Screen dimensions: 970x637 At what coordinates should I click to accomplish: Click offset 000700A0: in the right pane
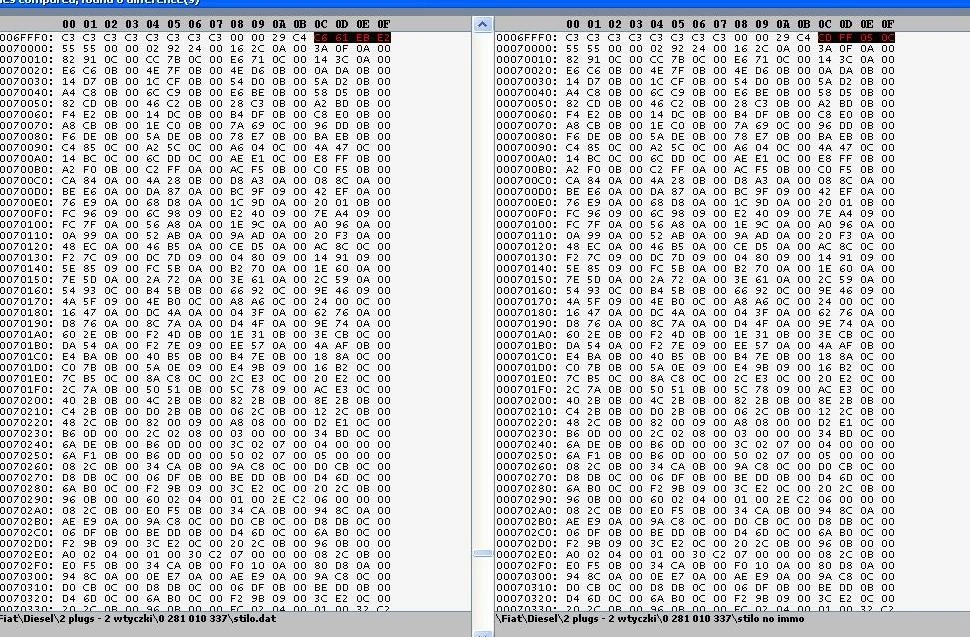click(x=526, y=158)
